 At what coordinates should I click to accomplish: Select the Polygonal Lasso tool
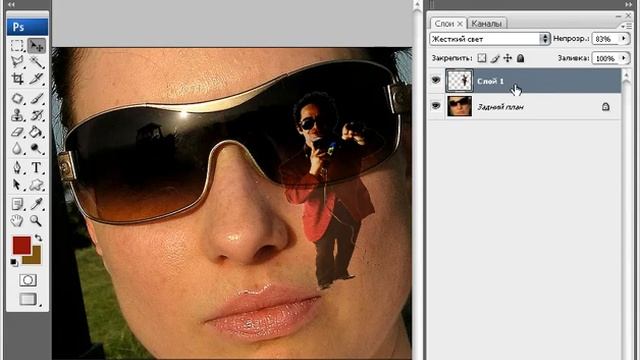click(17, 62)
